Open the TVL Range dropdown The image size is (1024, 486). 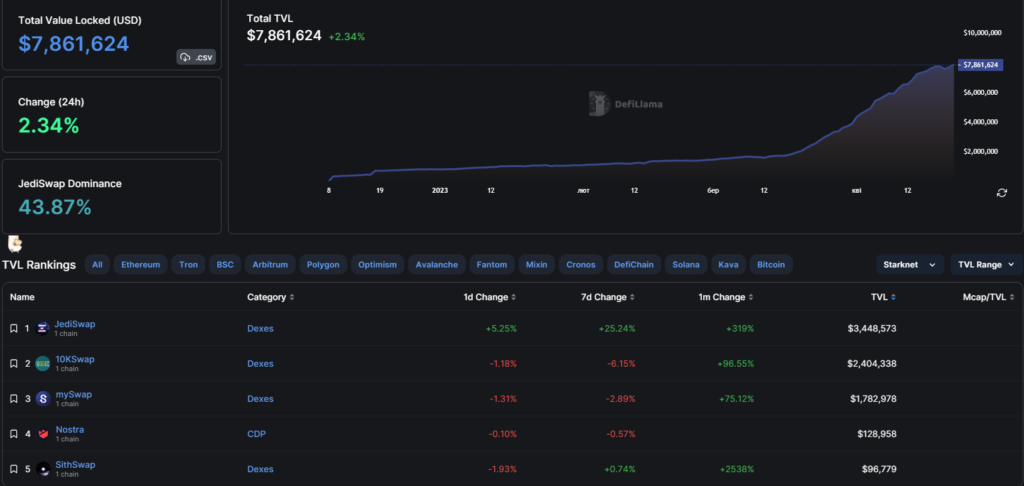[986, 265]
